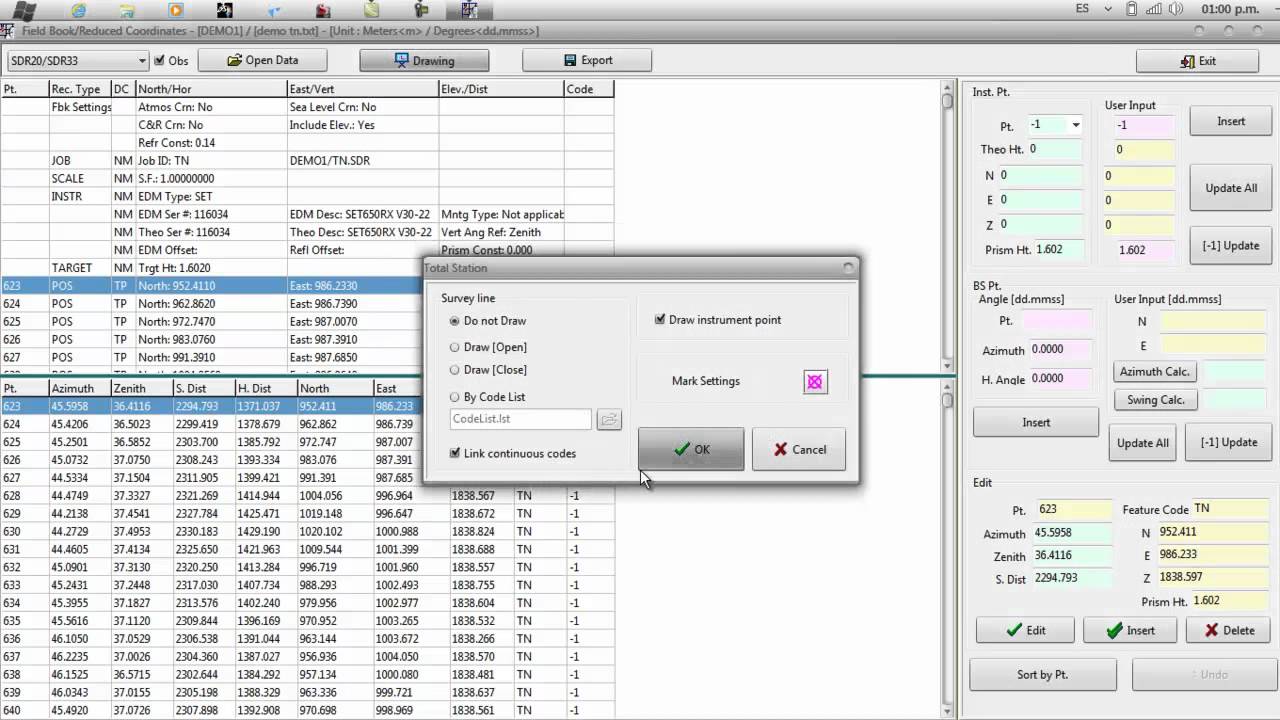
Task: Click the Feature Code input field
Action: point(1230,509)
